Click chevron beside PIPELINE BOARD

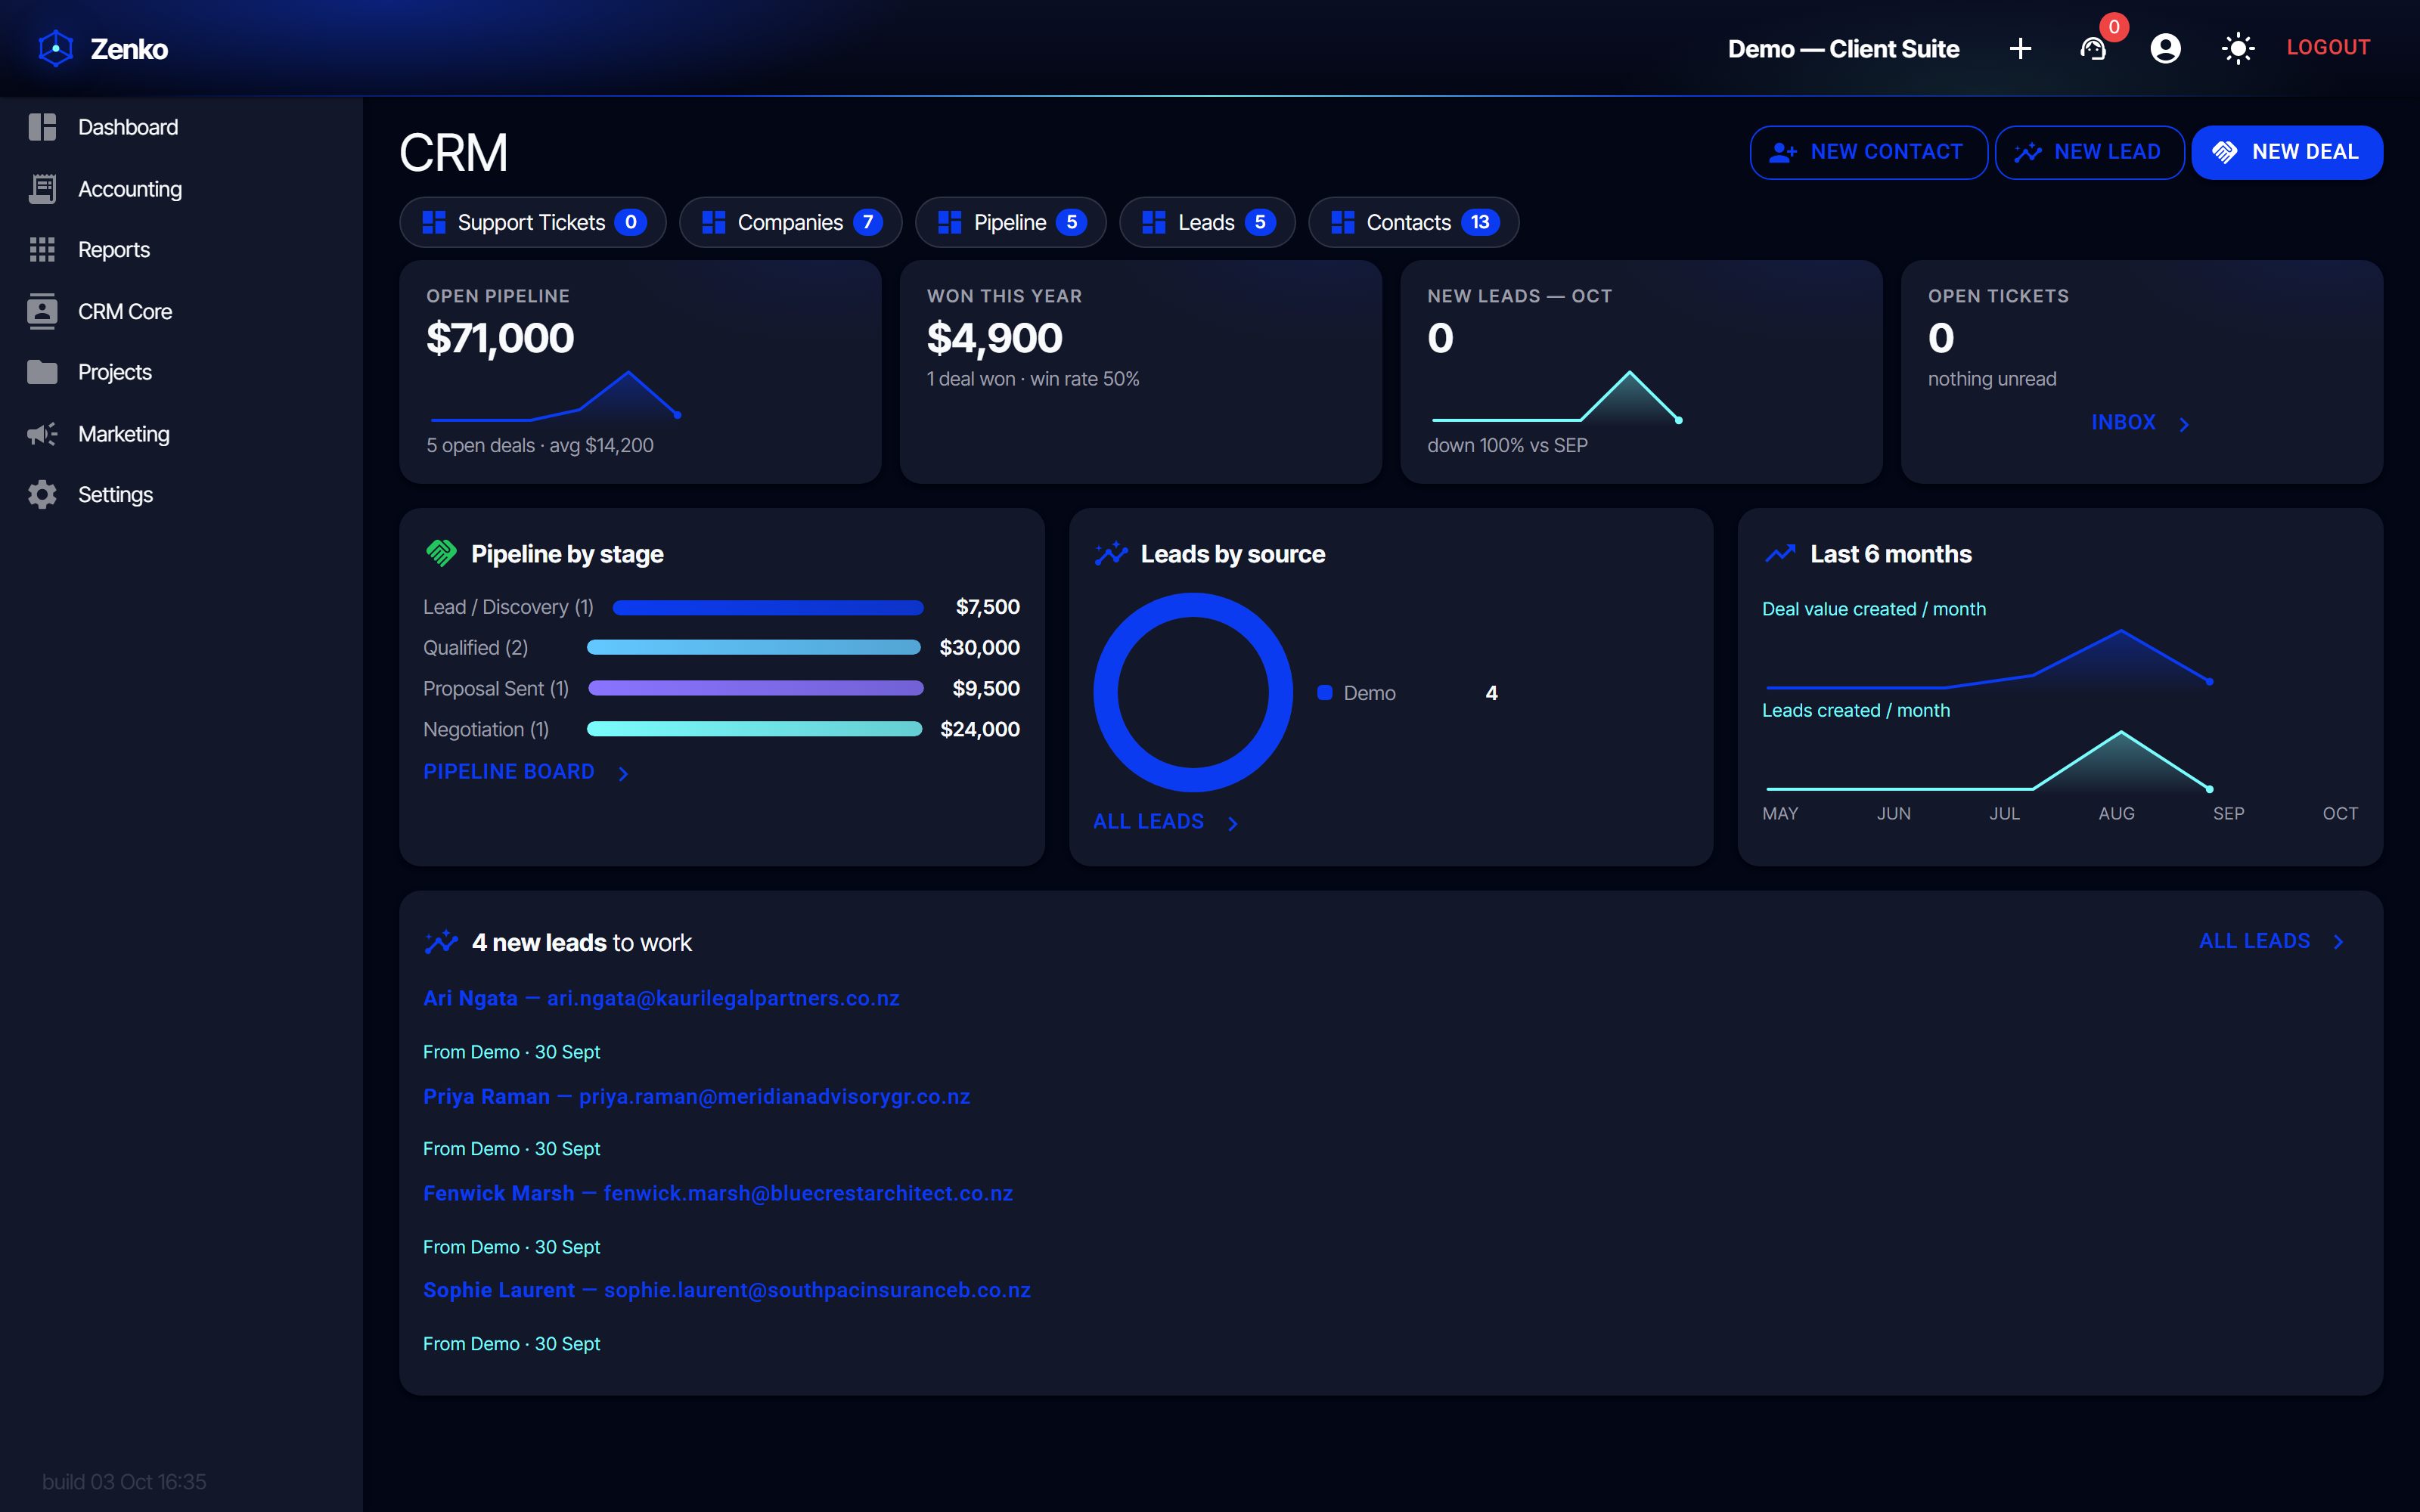[623, 773]
